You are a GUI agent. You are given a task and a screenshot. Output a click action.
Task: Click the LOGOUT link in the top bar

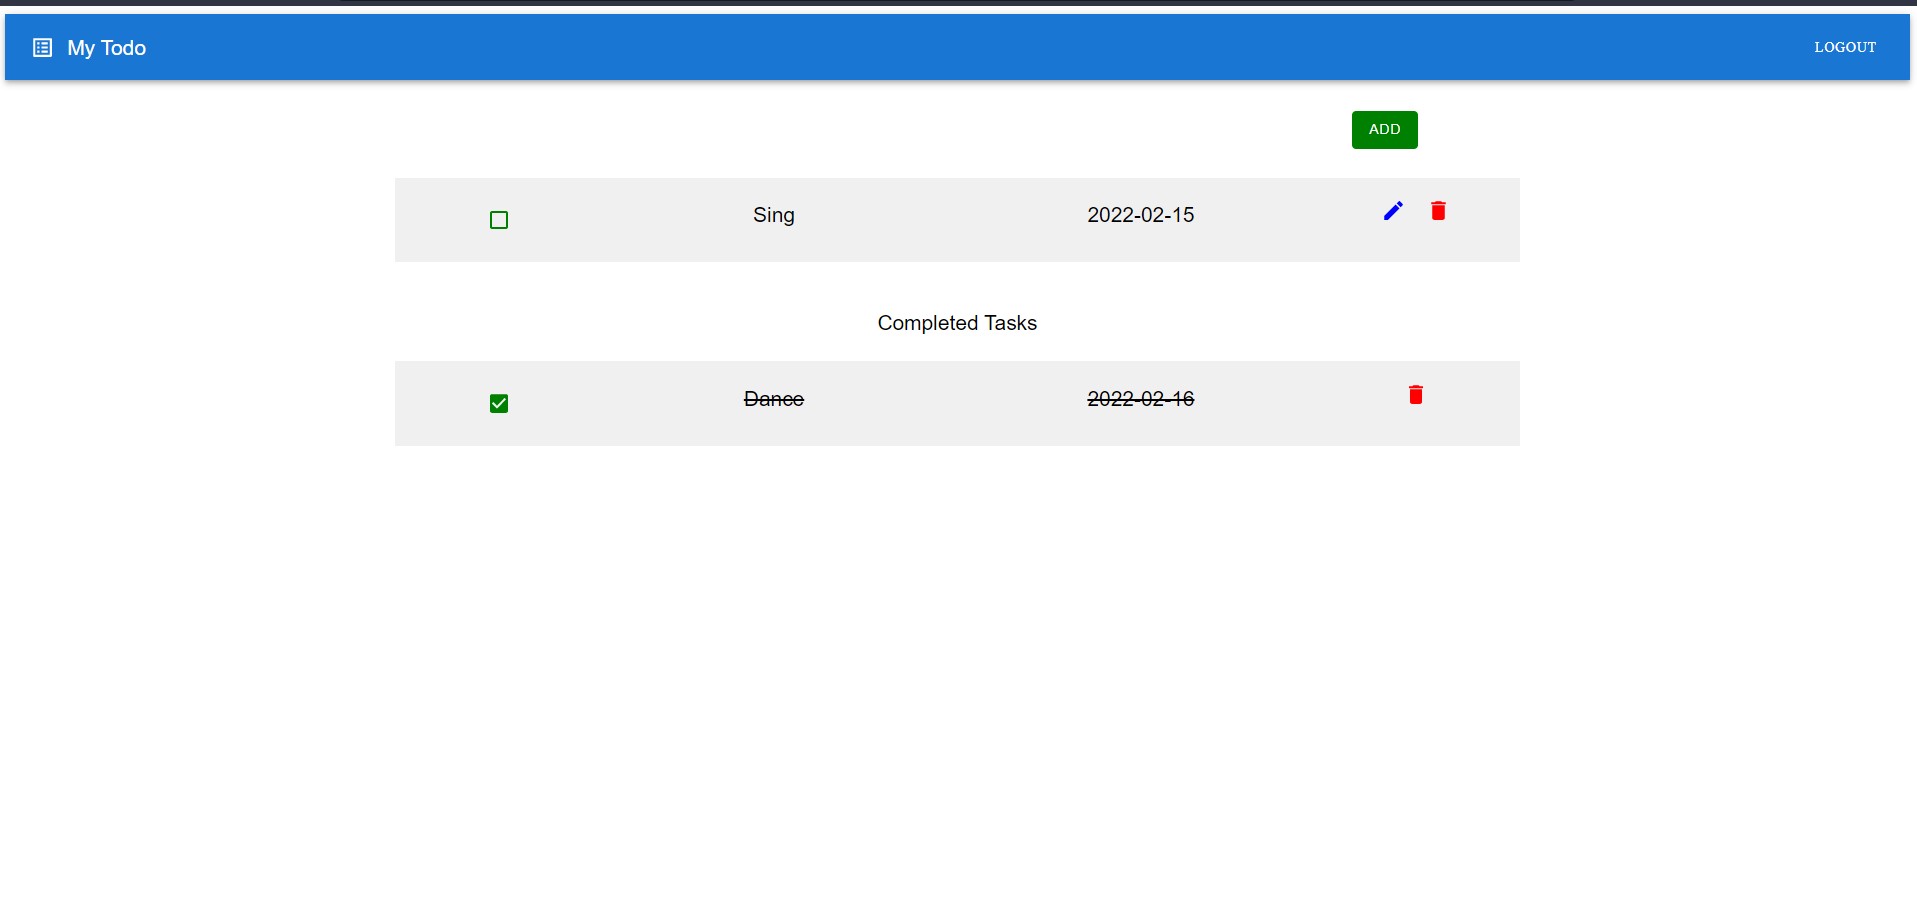pyautogui.click(x=1843, y=47)
